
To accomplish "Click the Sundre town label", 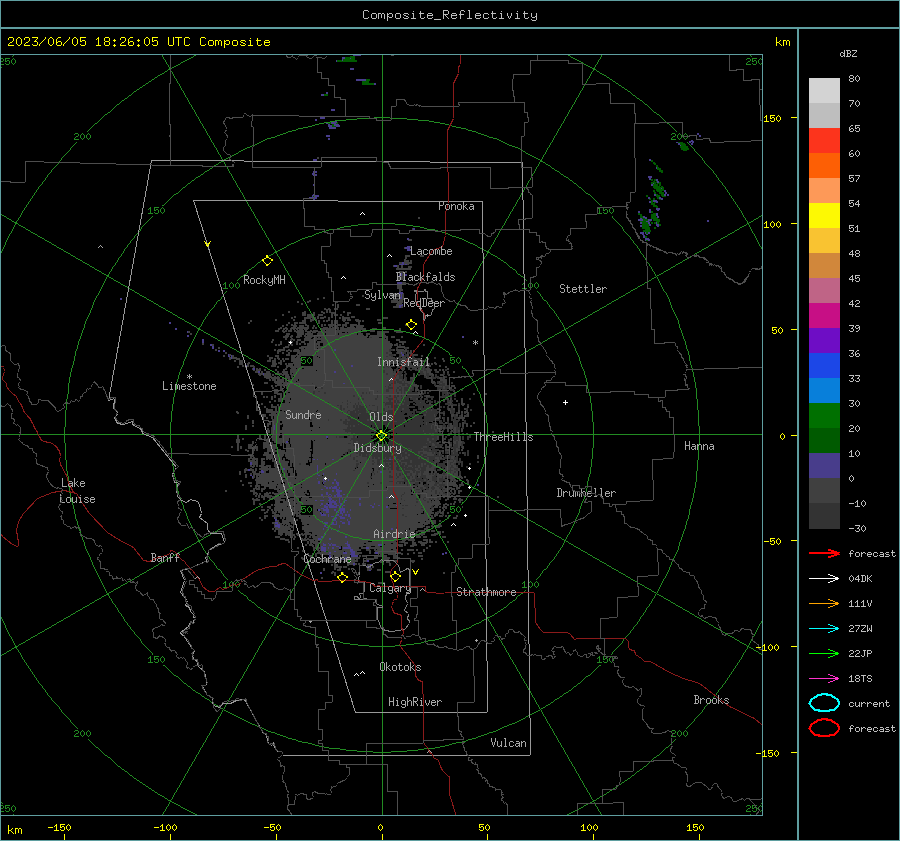I will [x=303, y=414].
